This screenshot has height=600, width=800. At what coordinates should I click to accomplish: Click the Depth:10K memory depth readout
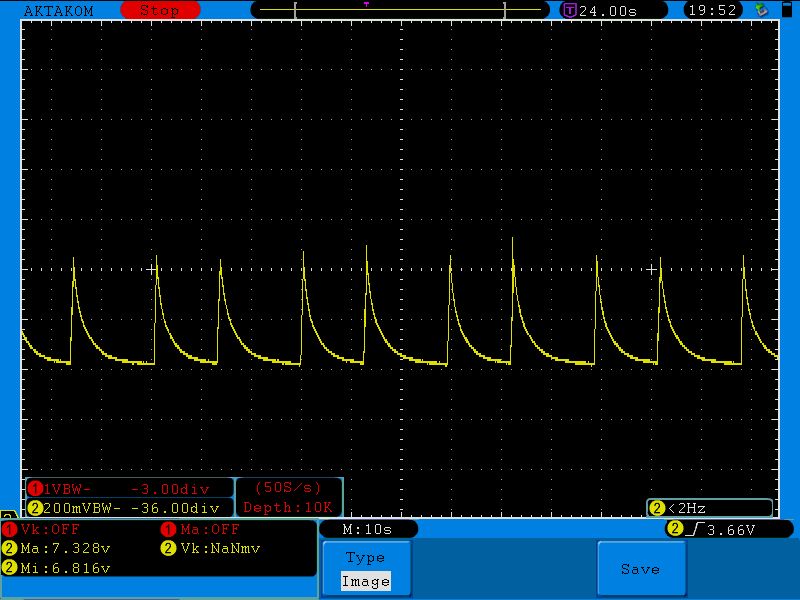tap(288, 507)
